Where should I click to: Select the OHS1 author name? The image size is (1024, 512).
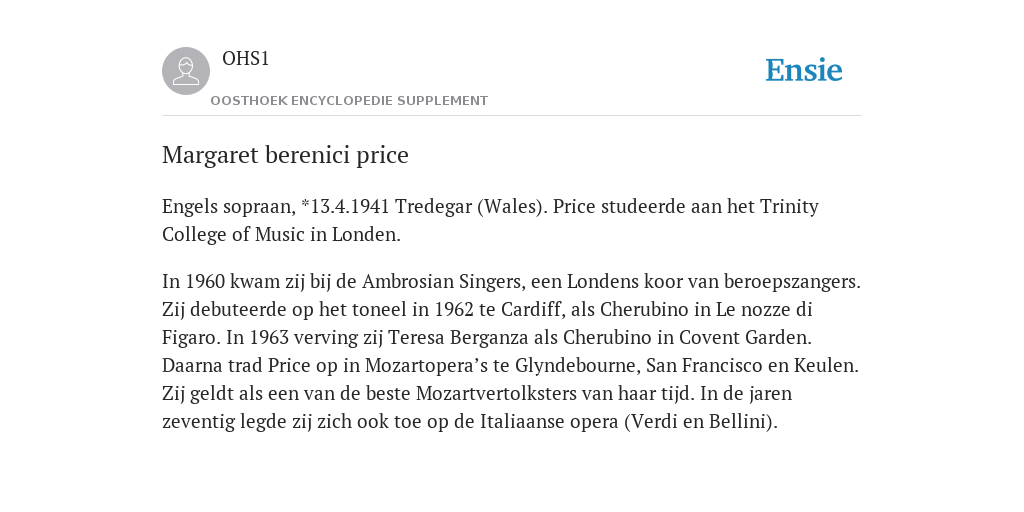[246, 59]
